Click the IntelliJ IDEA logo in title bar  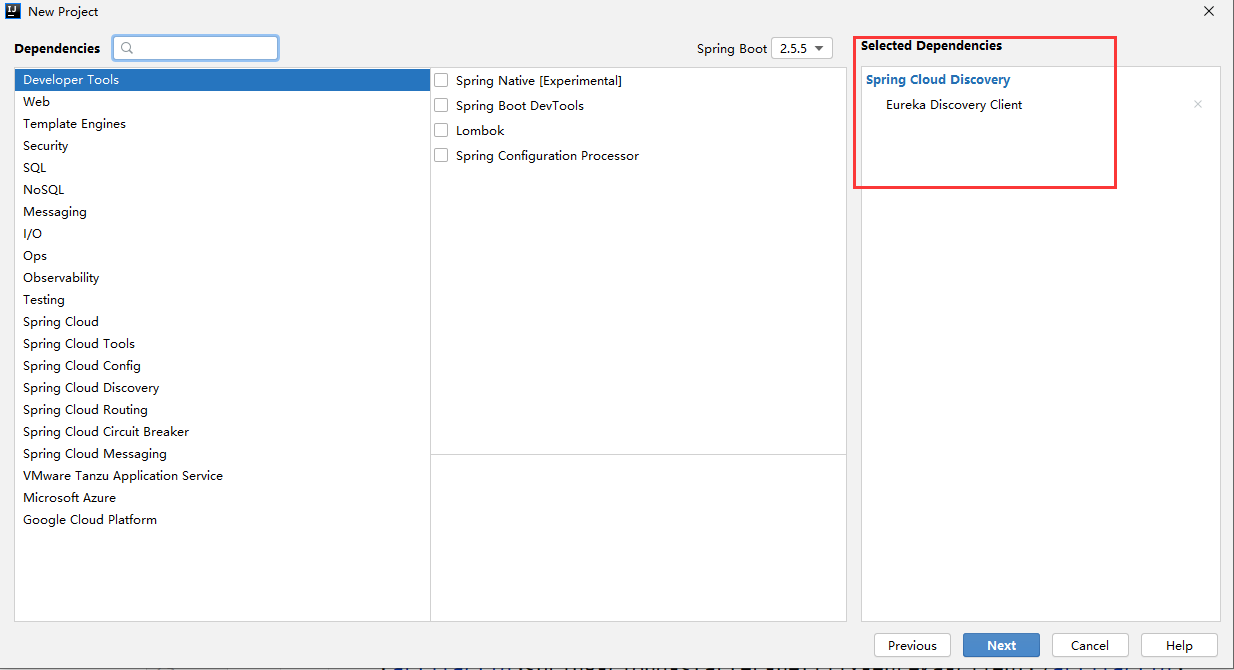[x=13, y=12]
